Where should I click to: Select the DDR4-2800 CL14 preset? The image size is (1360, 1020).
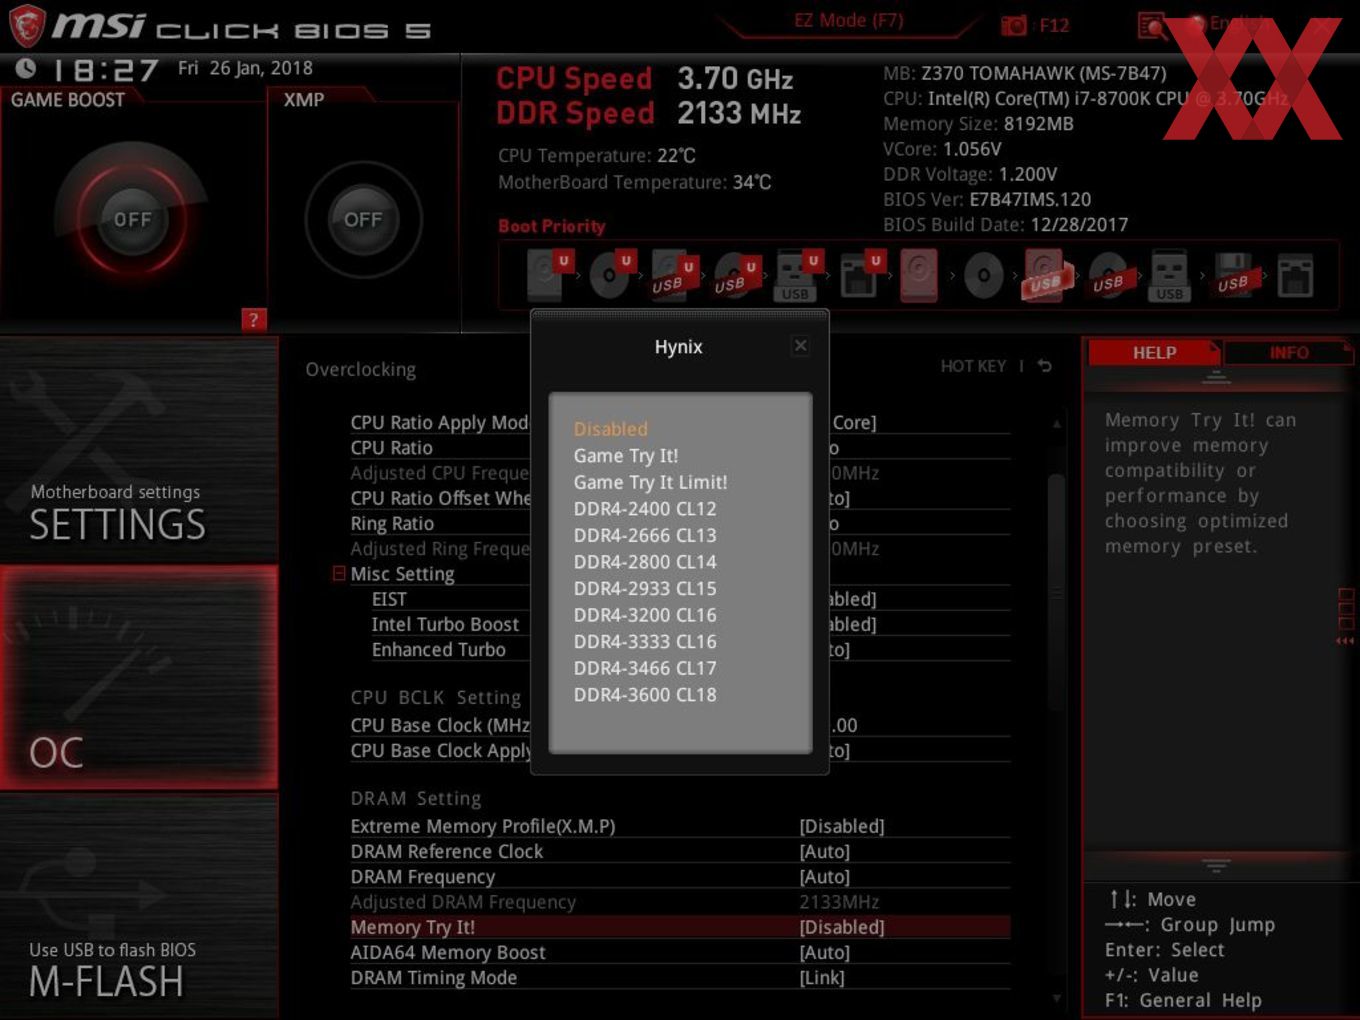[x=645, y=562]
